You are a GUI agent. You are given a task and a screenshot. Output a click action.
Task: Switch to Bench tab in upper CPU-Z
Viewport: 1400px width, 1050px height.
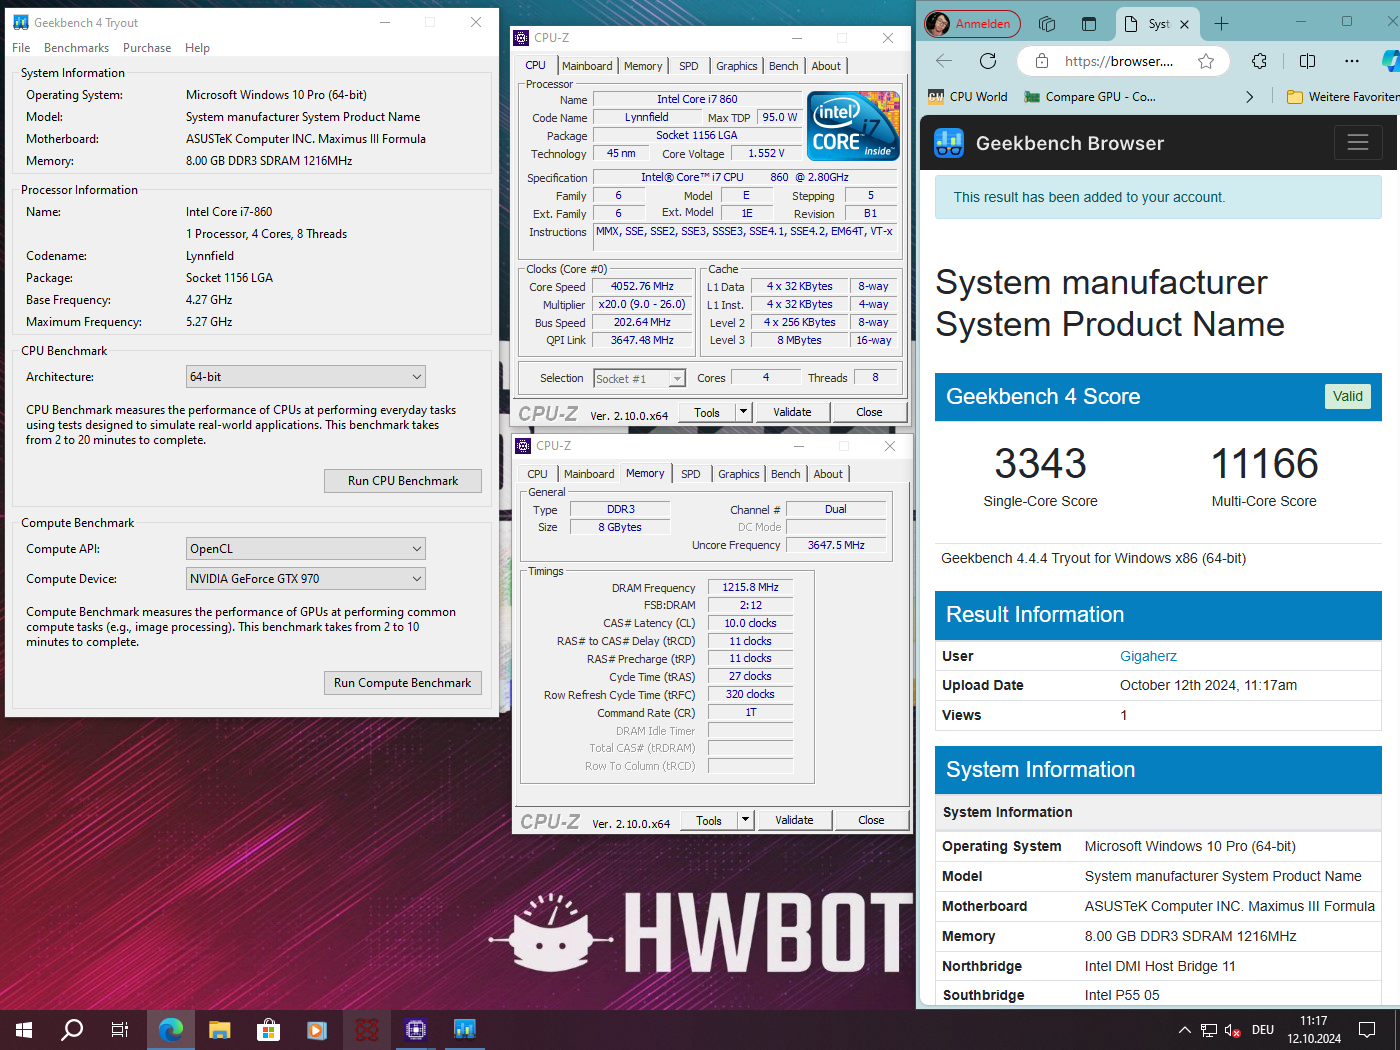click(x=784, y=66)
